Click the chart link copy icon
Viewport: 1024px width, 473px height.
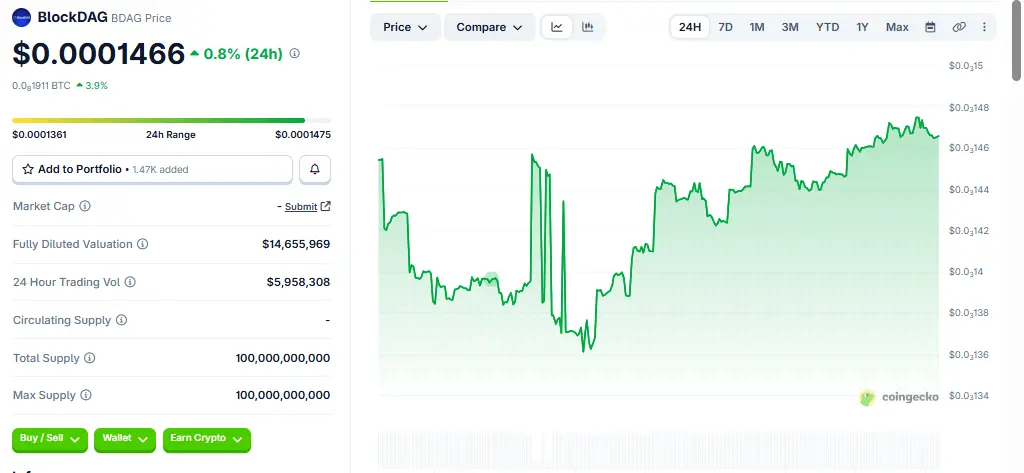(x=959, y=27)
